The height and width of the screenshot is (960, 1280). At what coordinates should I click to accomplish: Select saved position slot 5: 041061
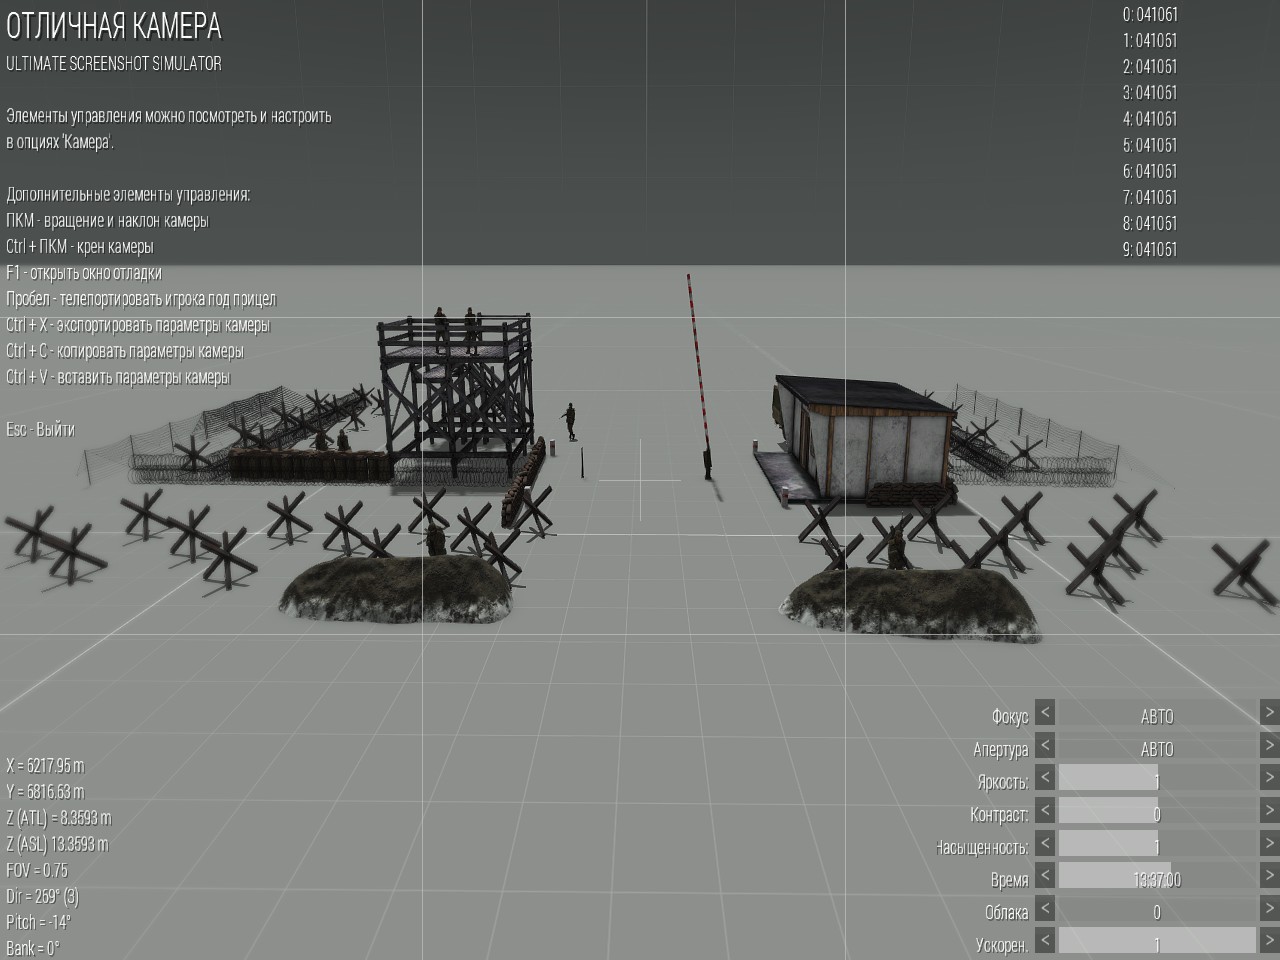(x=1149, y=145)
